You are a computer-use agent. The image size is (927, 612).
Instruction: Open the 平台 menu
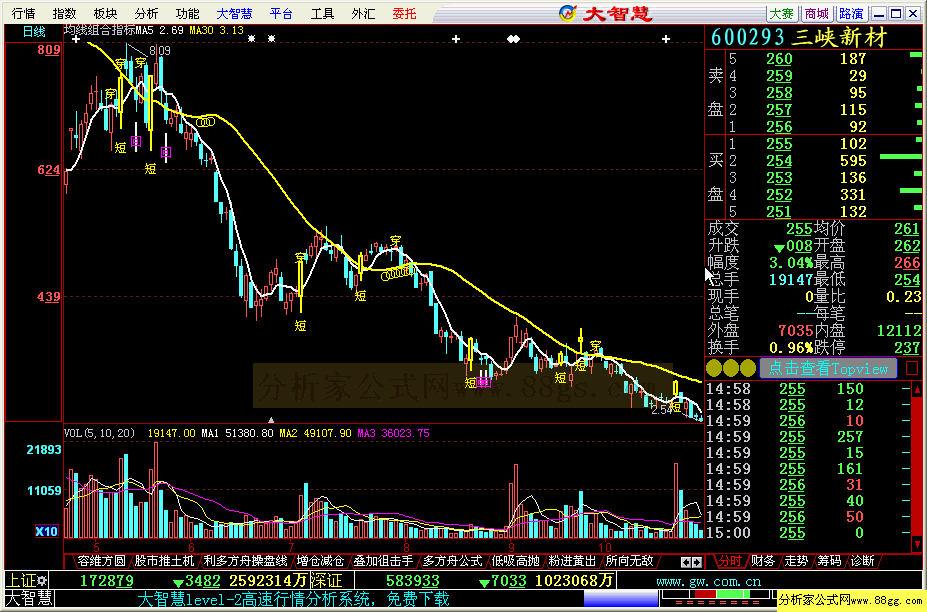coord(281,13)
